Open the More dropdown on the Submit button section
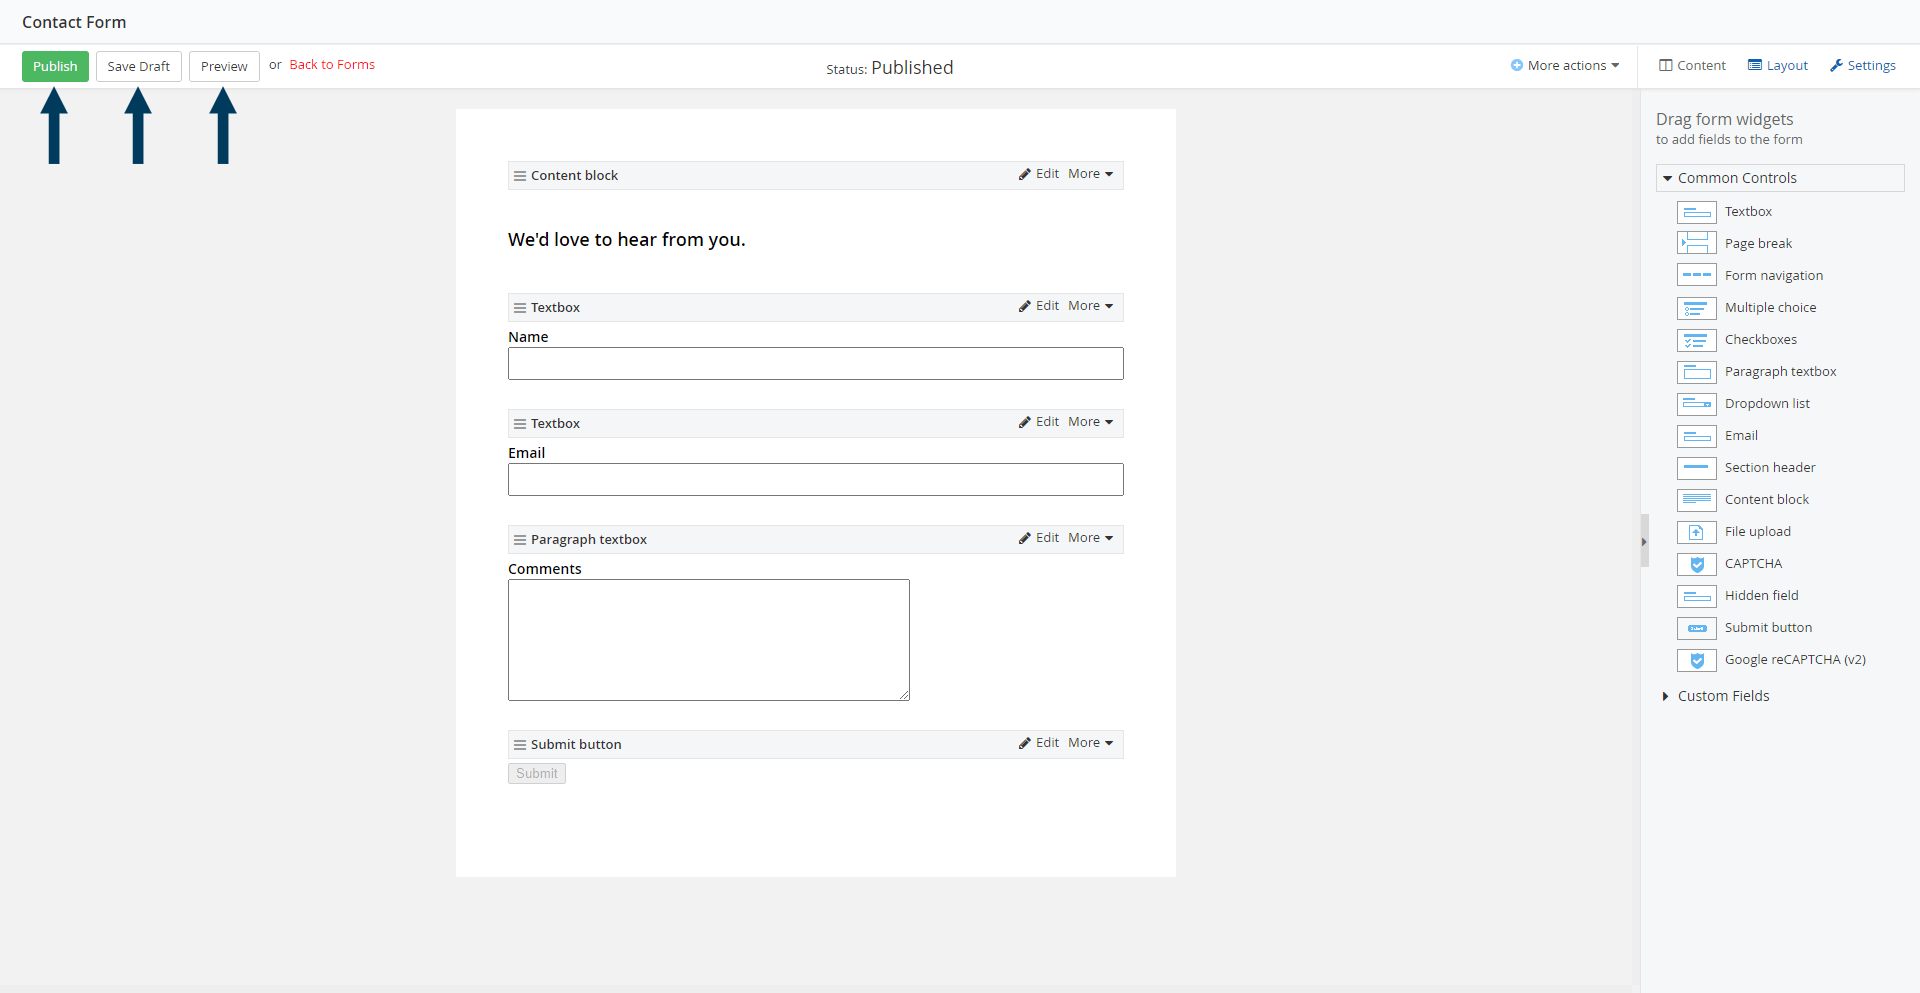 click(x=1090, y=742)
